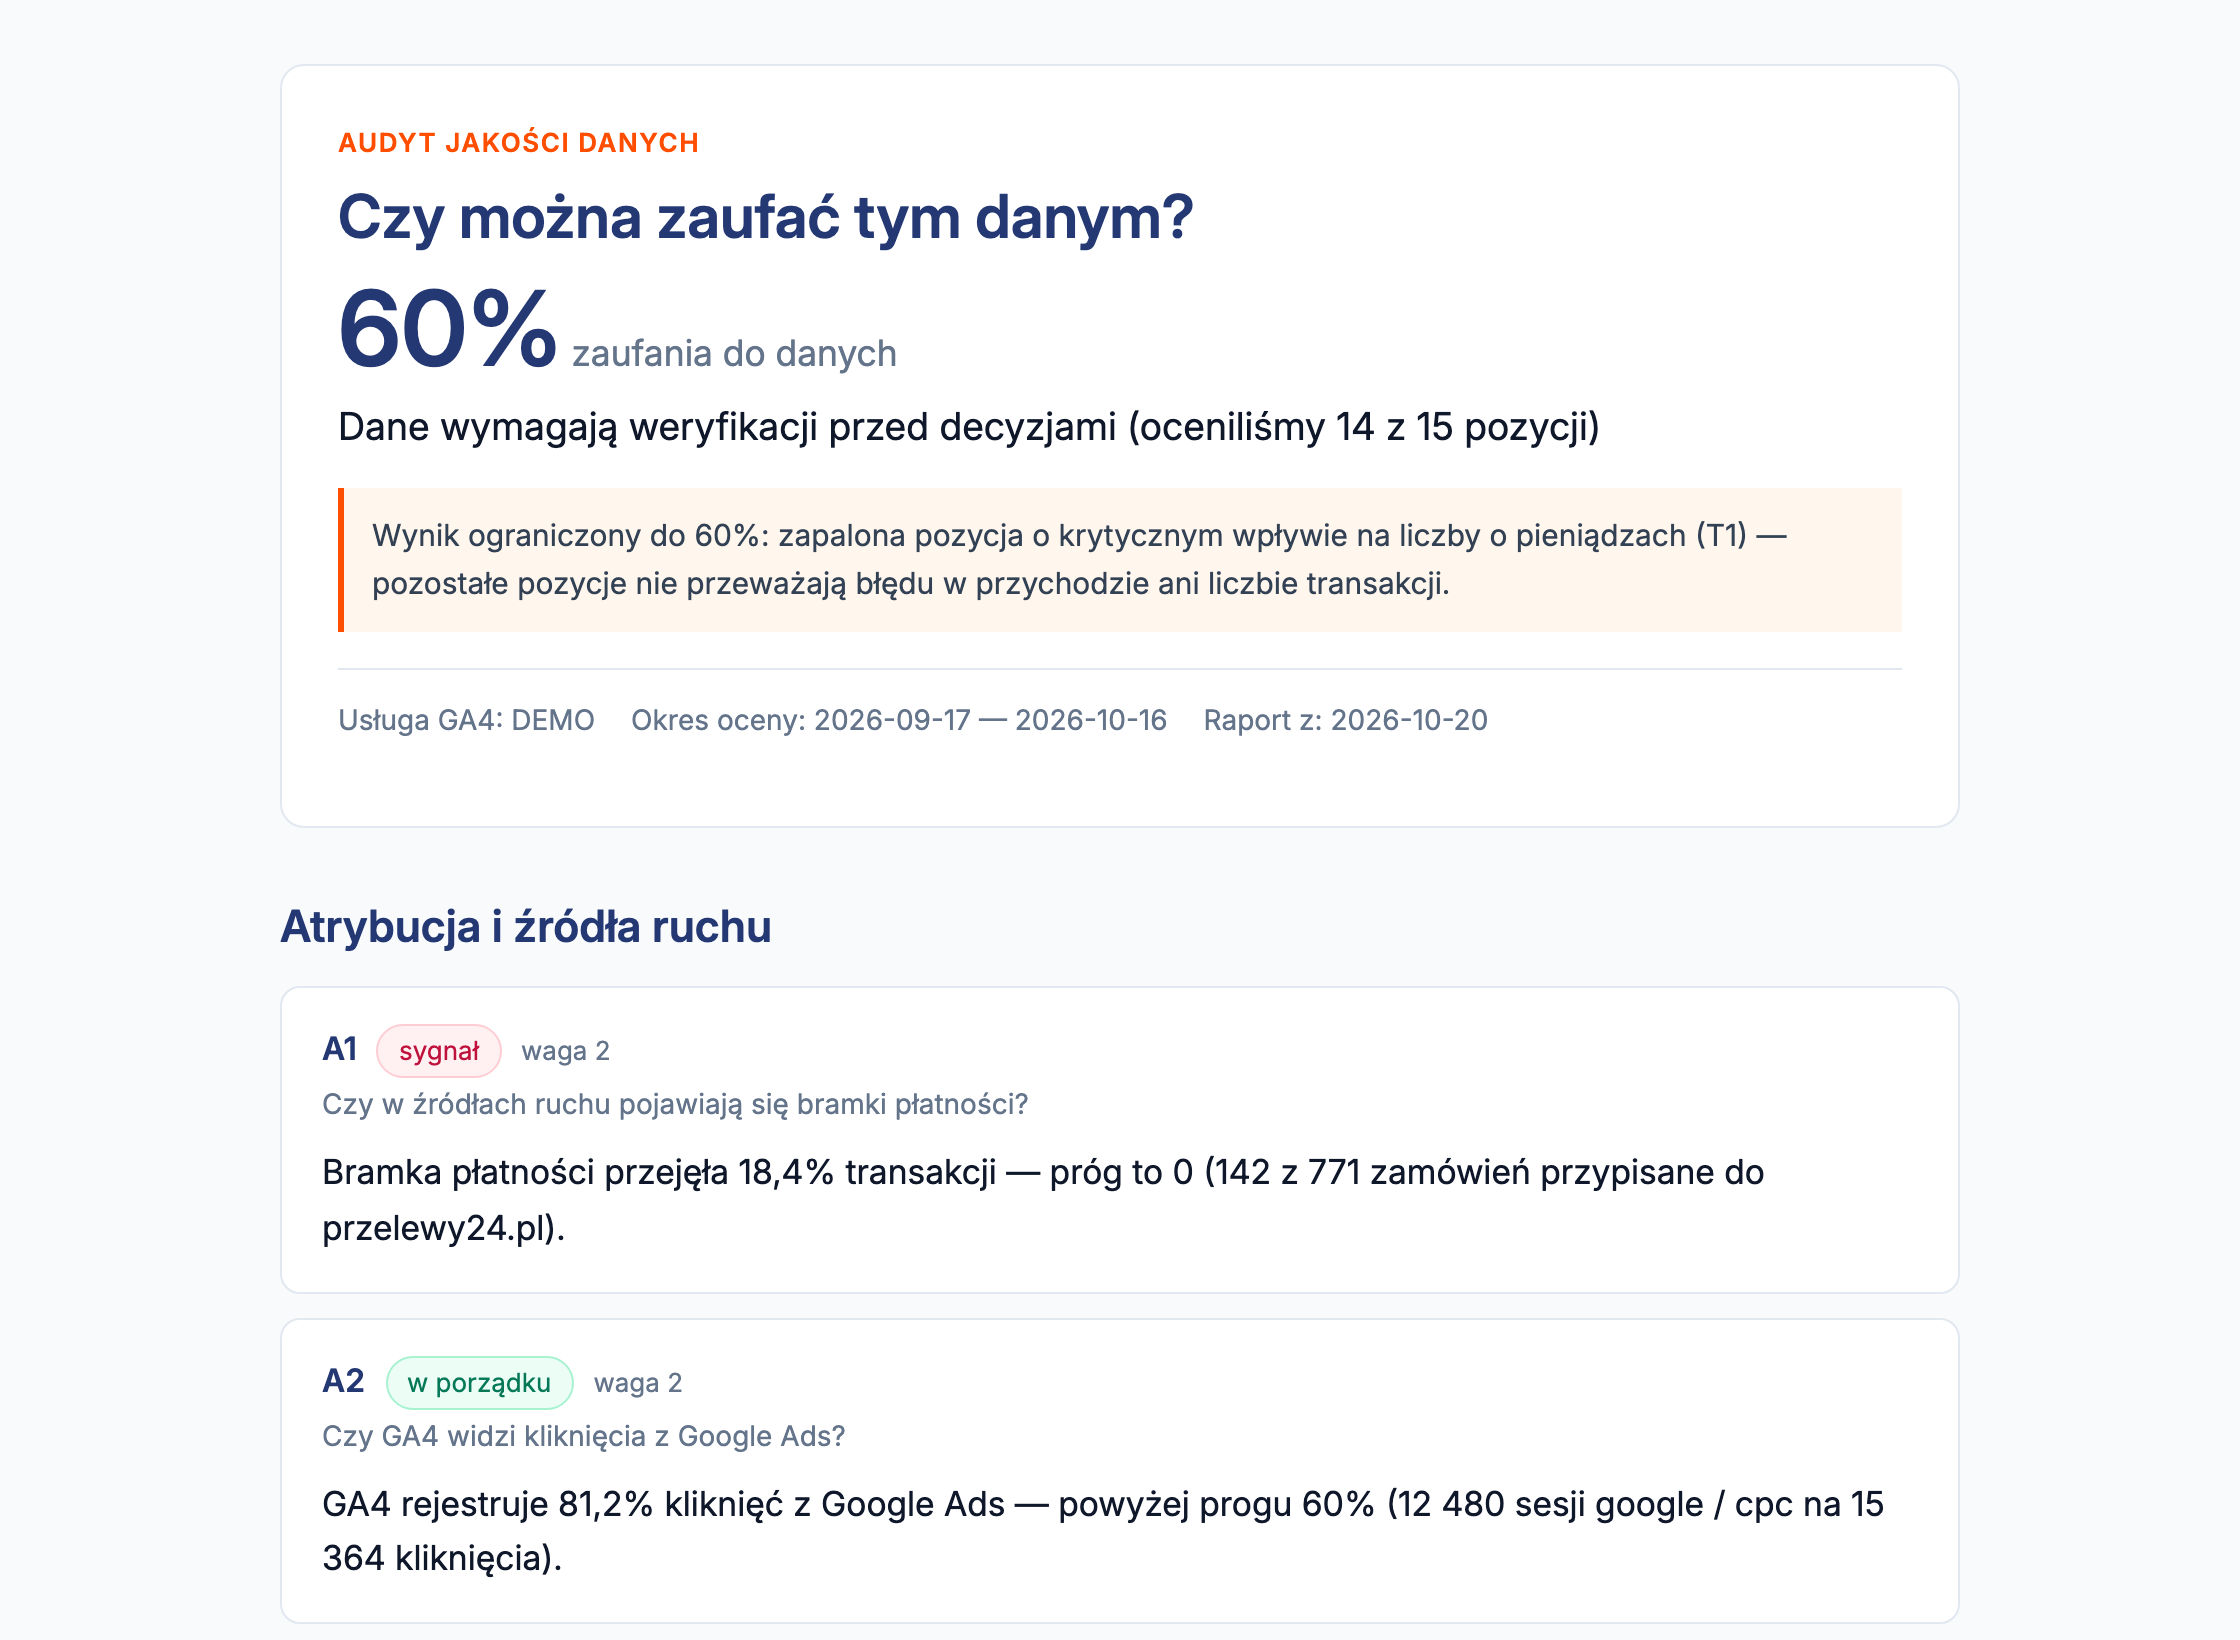This screenshot has width=2240, height=1640.
Task: Click 'Atrybucja i źródła ruchu' section heading
Action: pos(526,926)
